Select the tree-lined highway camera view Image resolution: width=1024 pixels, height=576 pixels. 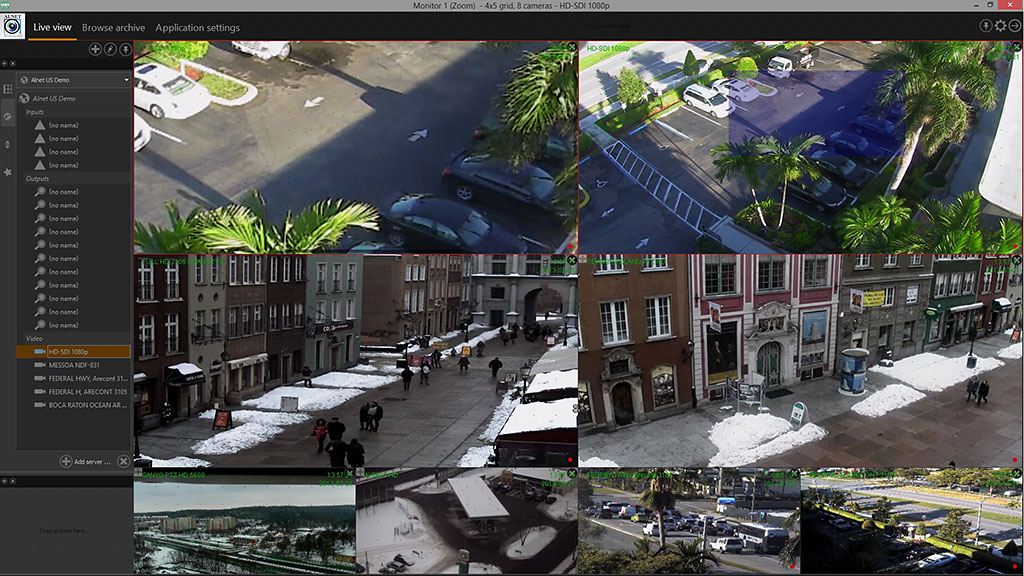pyautogui.click(x=912, y=521)
